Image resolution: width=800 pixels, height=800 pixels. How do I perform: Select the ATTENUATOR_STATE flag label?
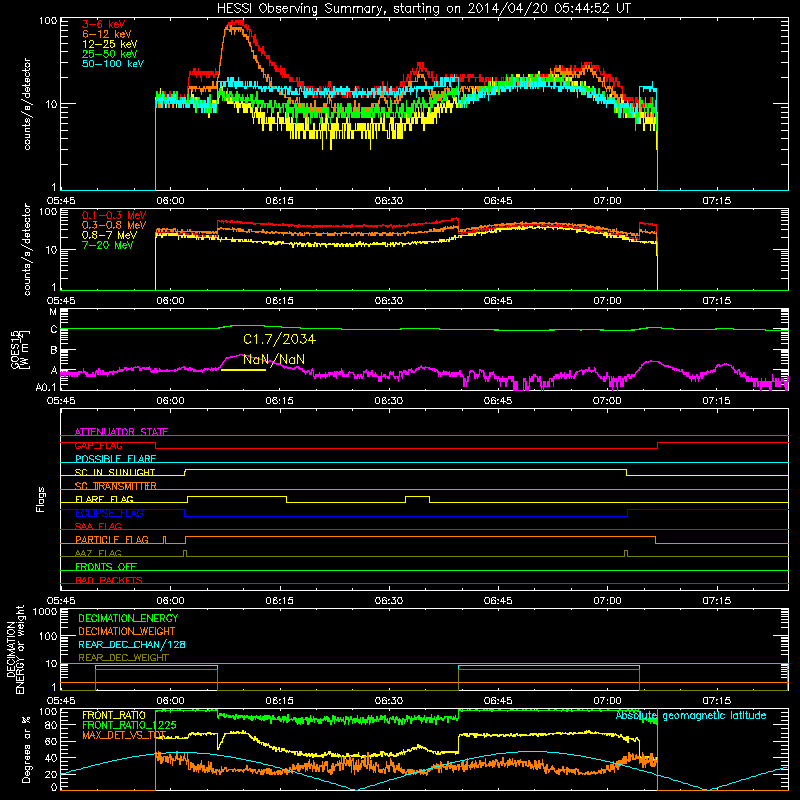click(x=121, y=432)
